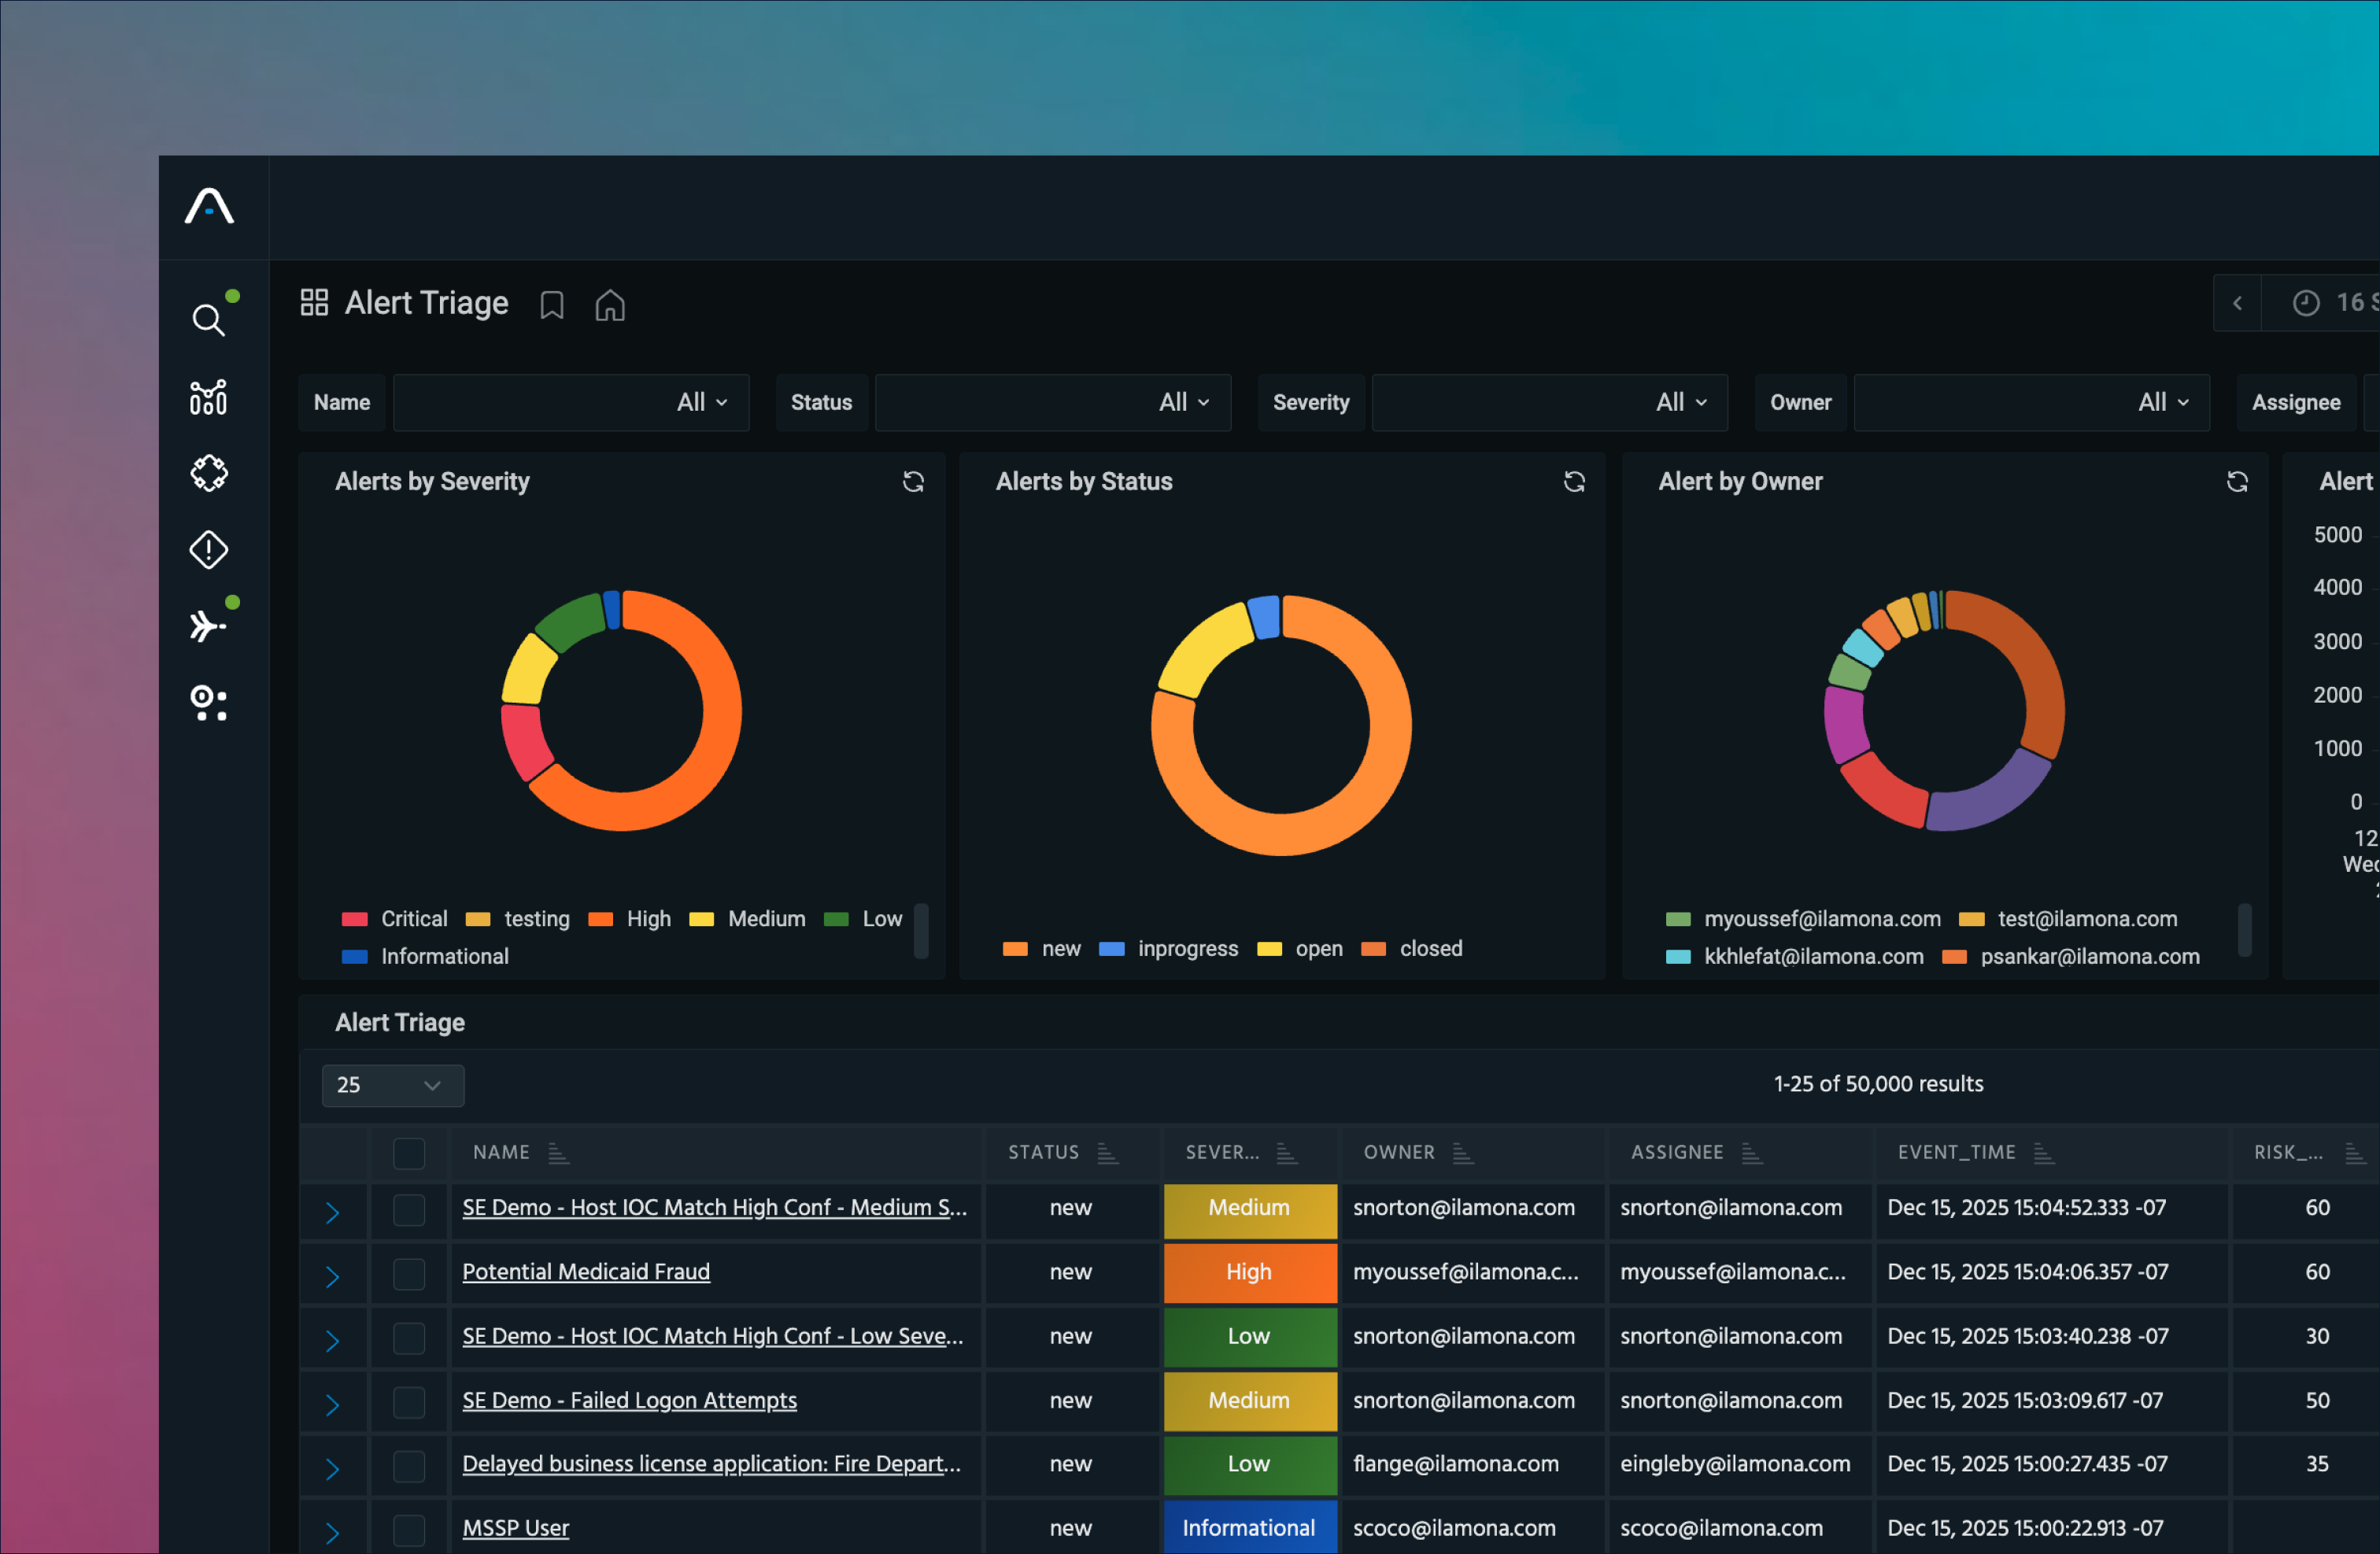
Task: Click the search icon in sidebar
Action: (208, 320)
